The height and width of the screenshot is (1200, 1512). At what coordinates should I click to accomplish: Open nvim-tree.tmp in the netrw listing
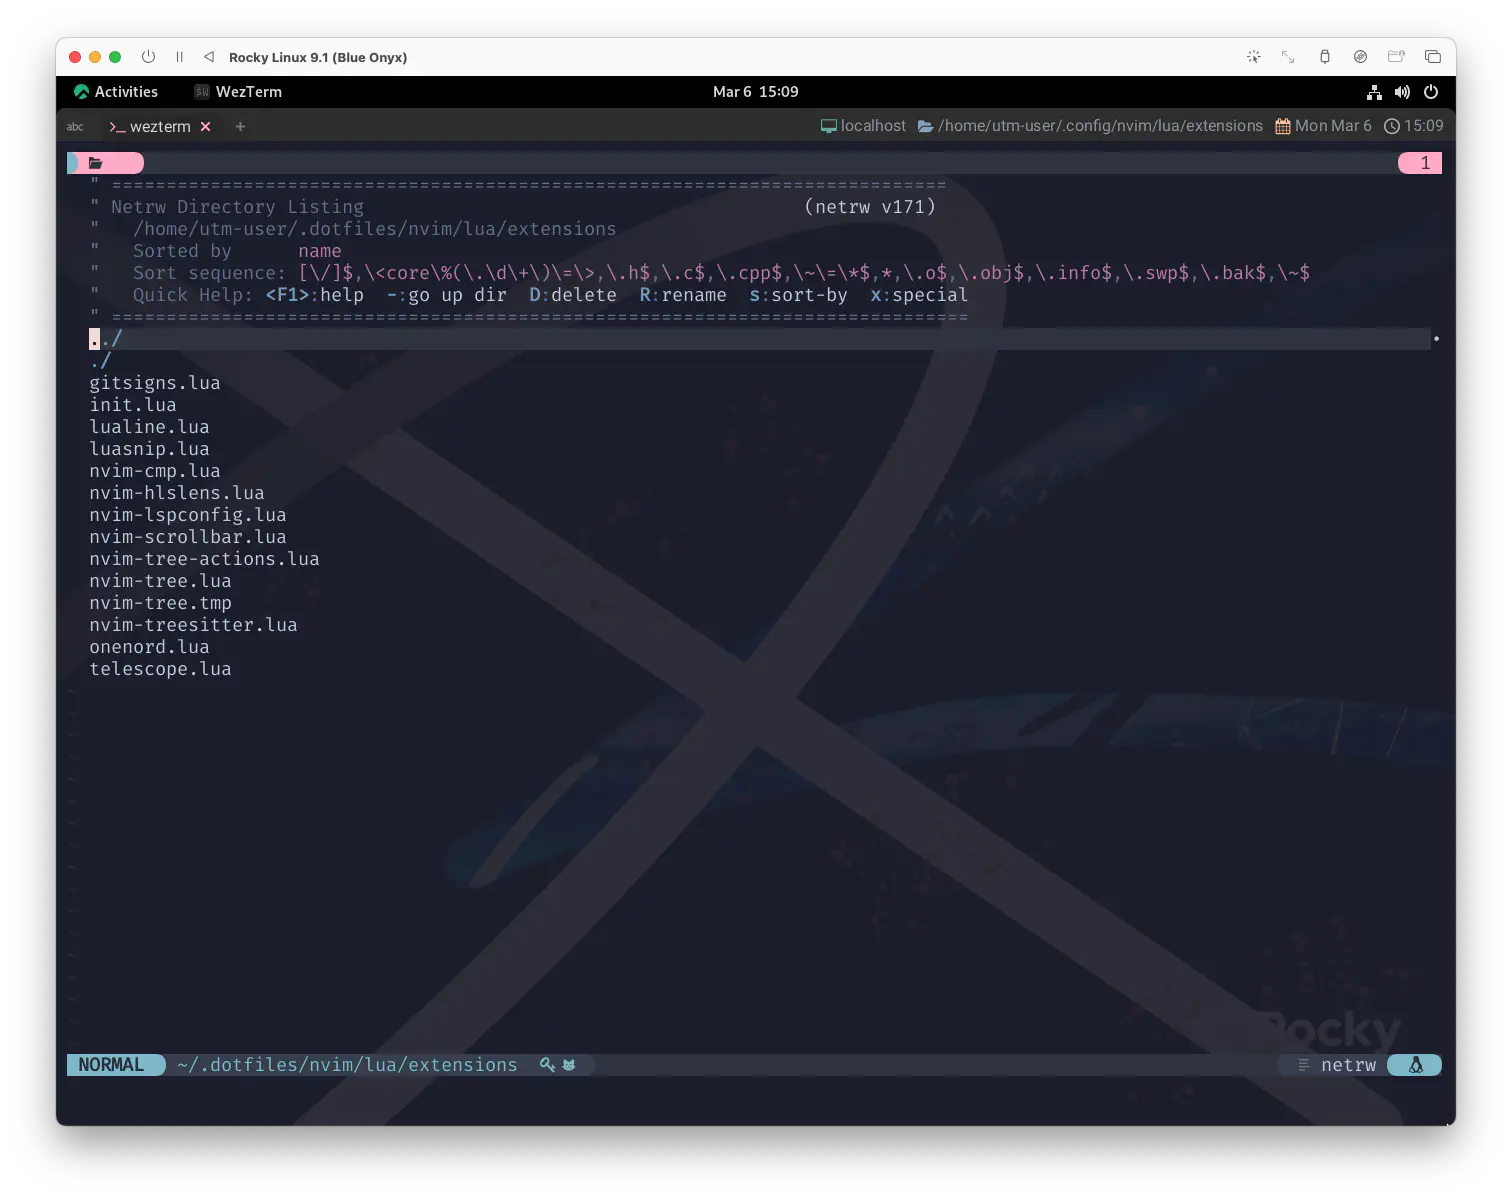pos(160,603)
